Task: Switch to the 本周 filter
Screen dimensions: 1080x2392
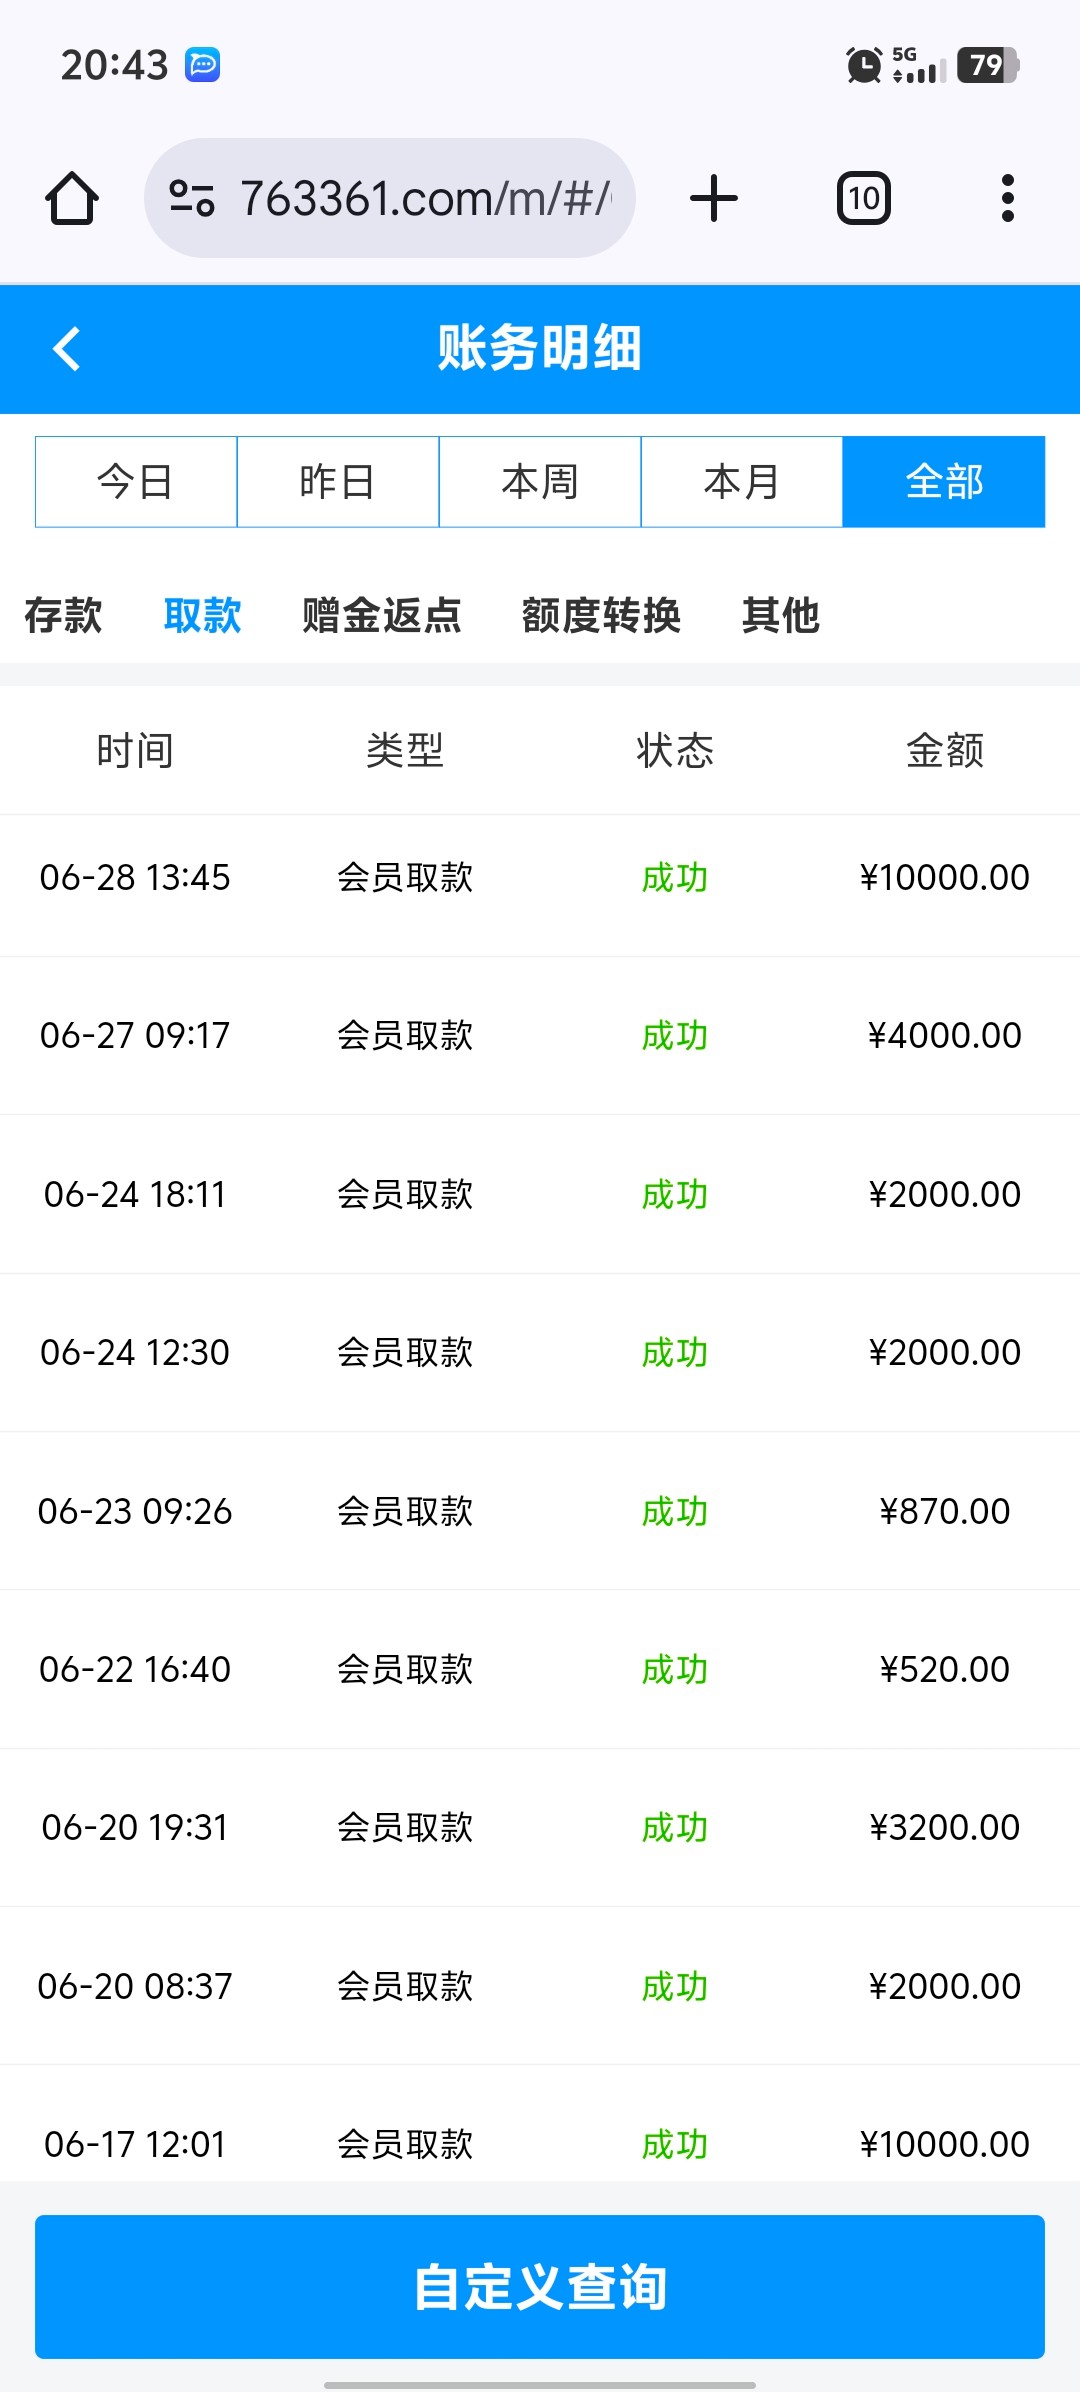Action: point(540,482)
